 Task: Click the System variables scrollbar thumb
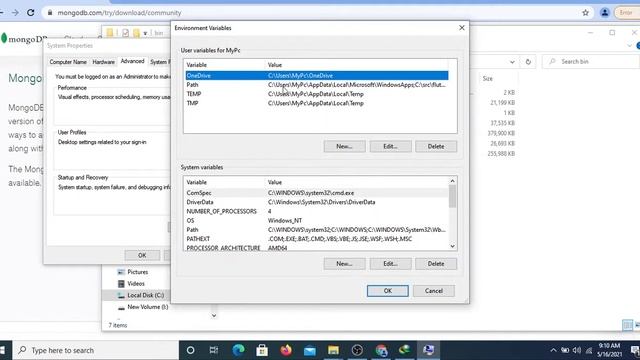[x=452, y=196]
